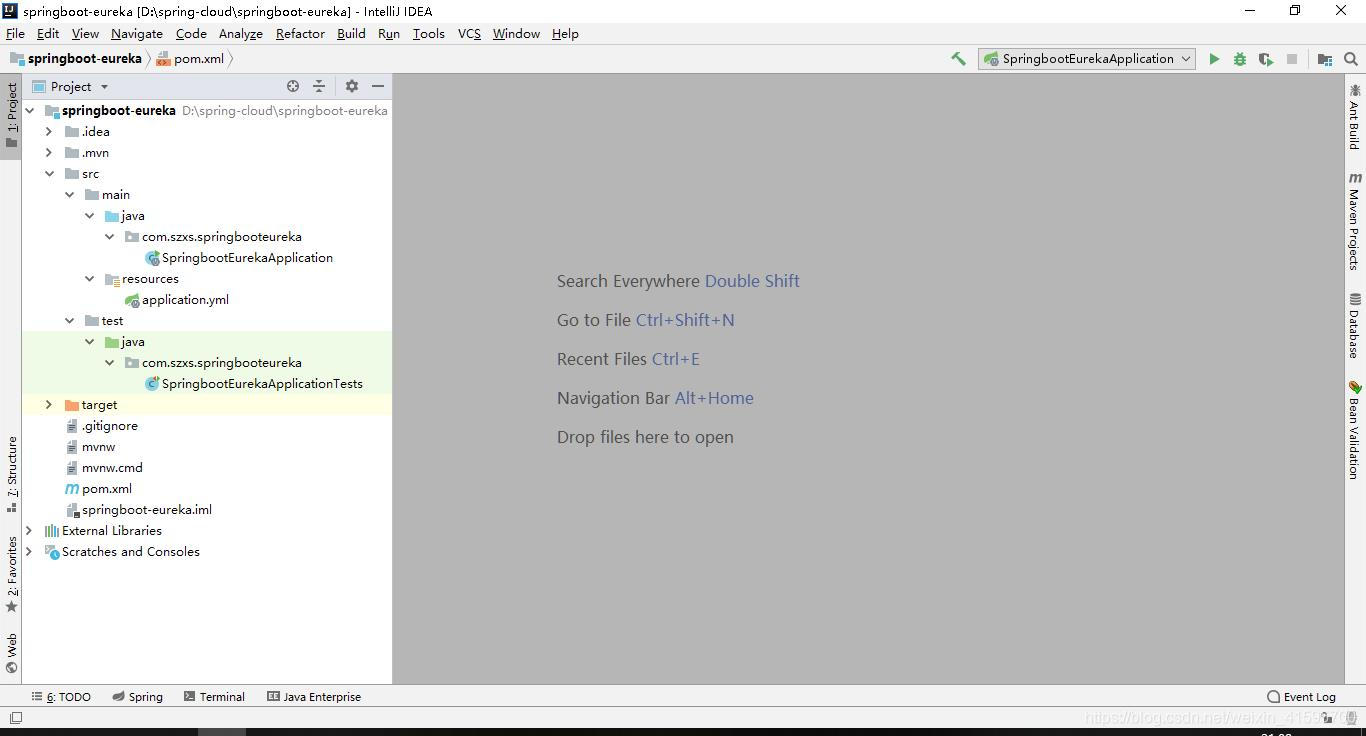Open the Build menu
Screen dimensions: 1366x736
[x=351, y=34]
